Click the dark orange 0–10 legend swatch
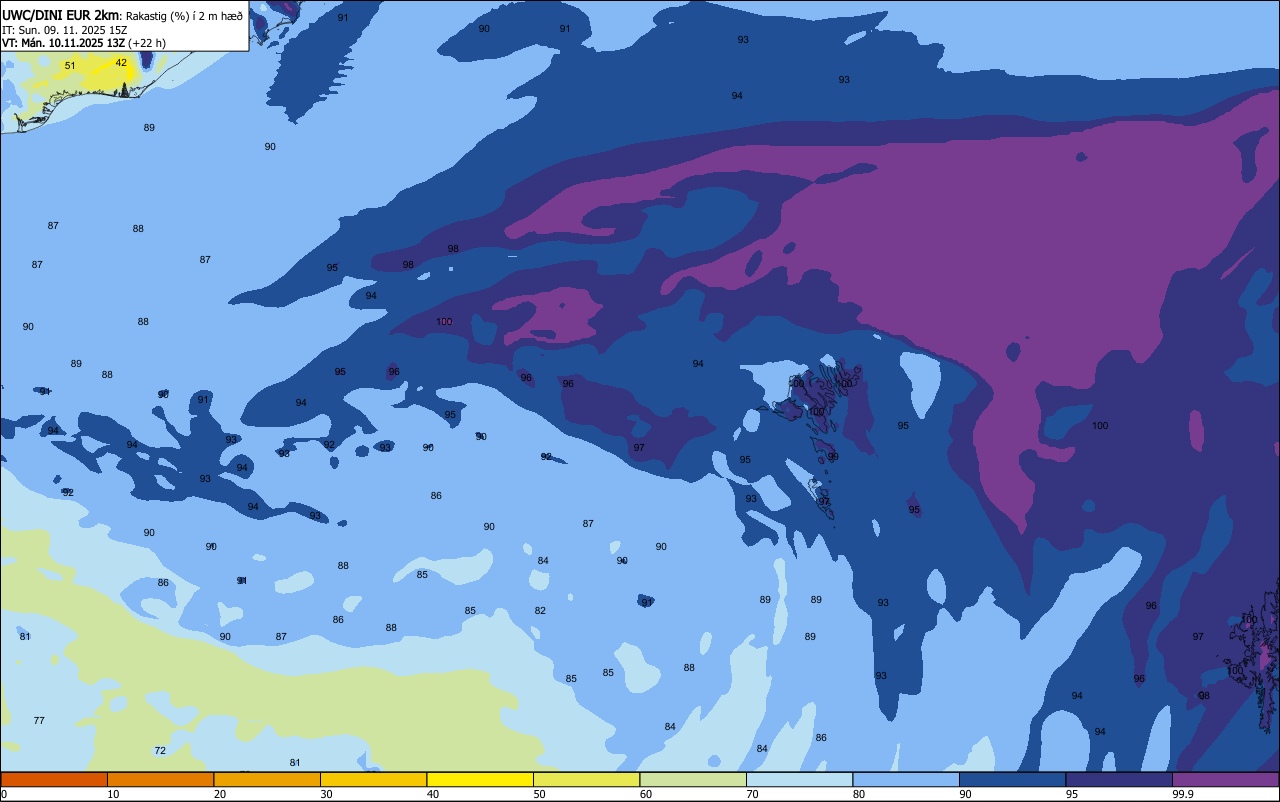The width and height of the screenshot is (1280, 802). pos(54,779)
